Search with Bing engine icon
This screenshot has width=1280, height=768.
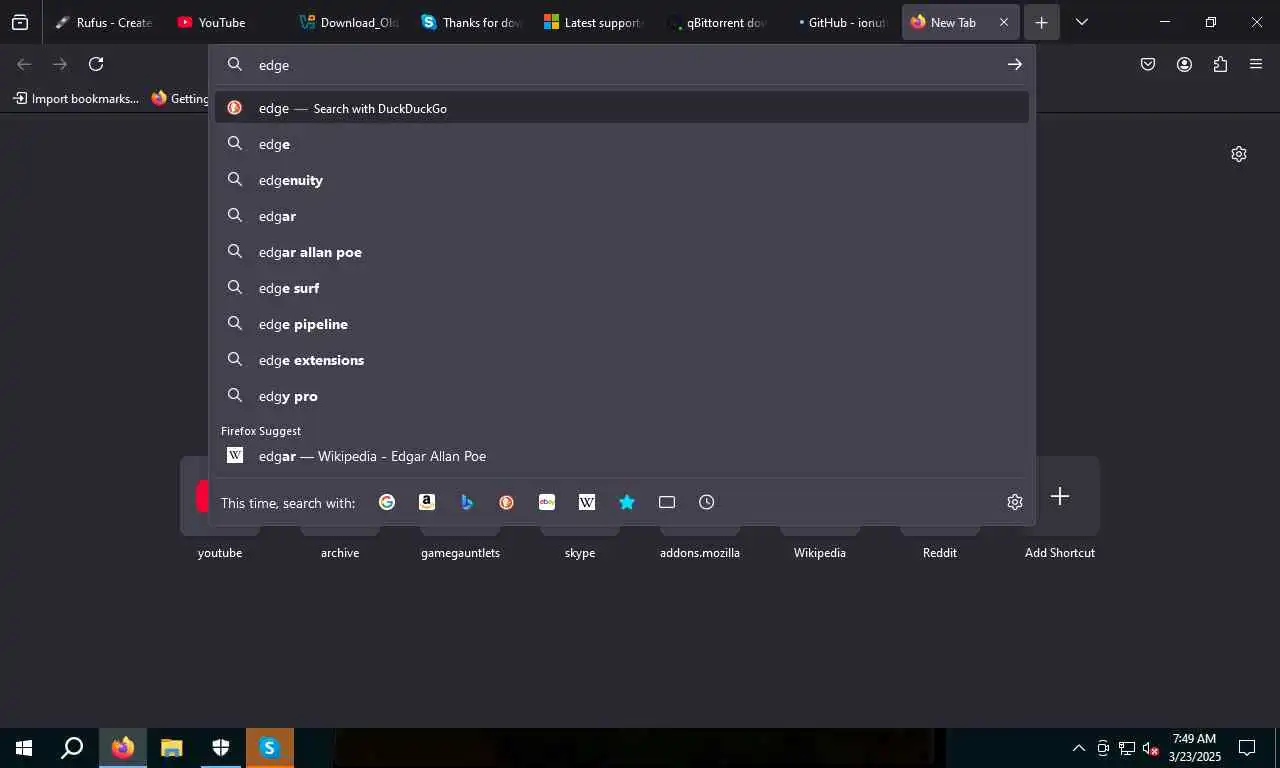(467, 502)
